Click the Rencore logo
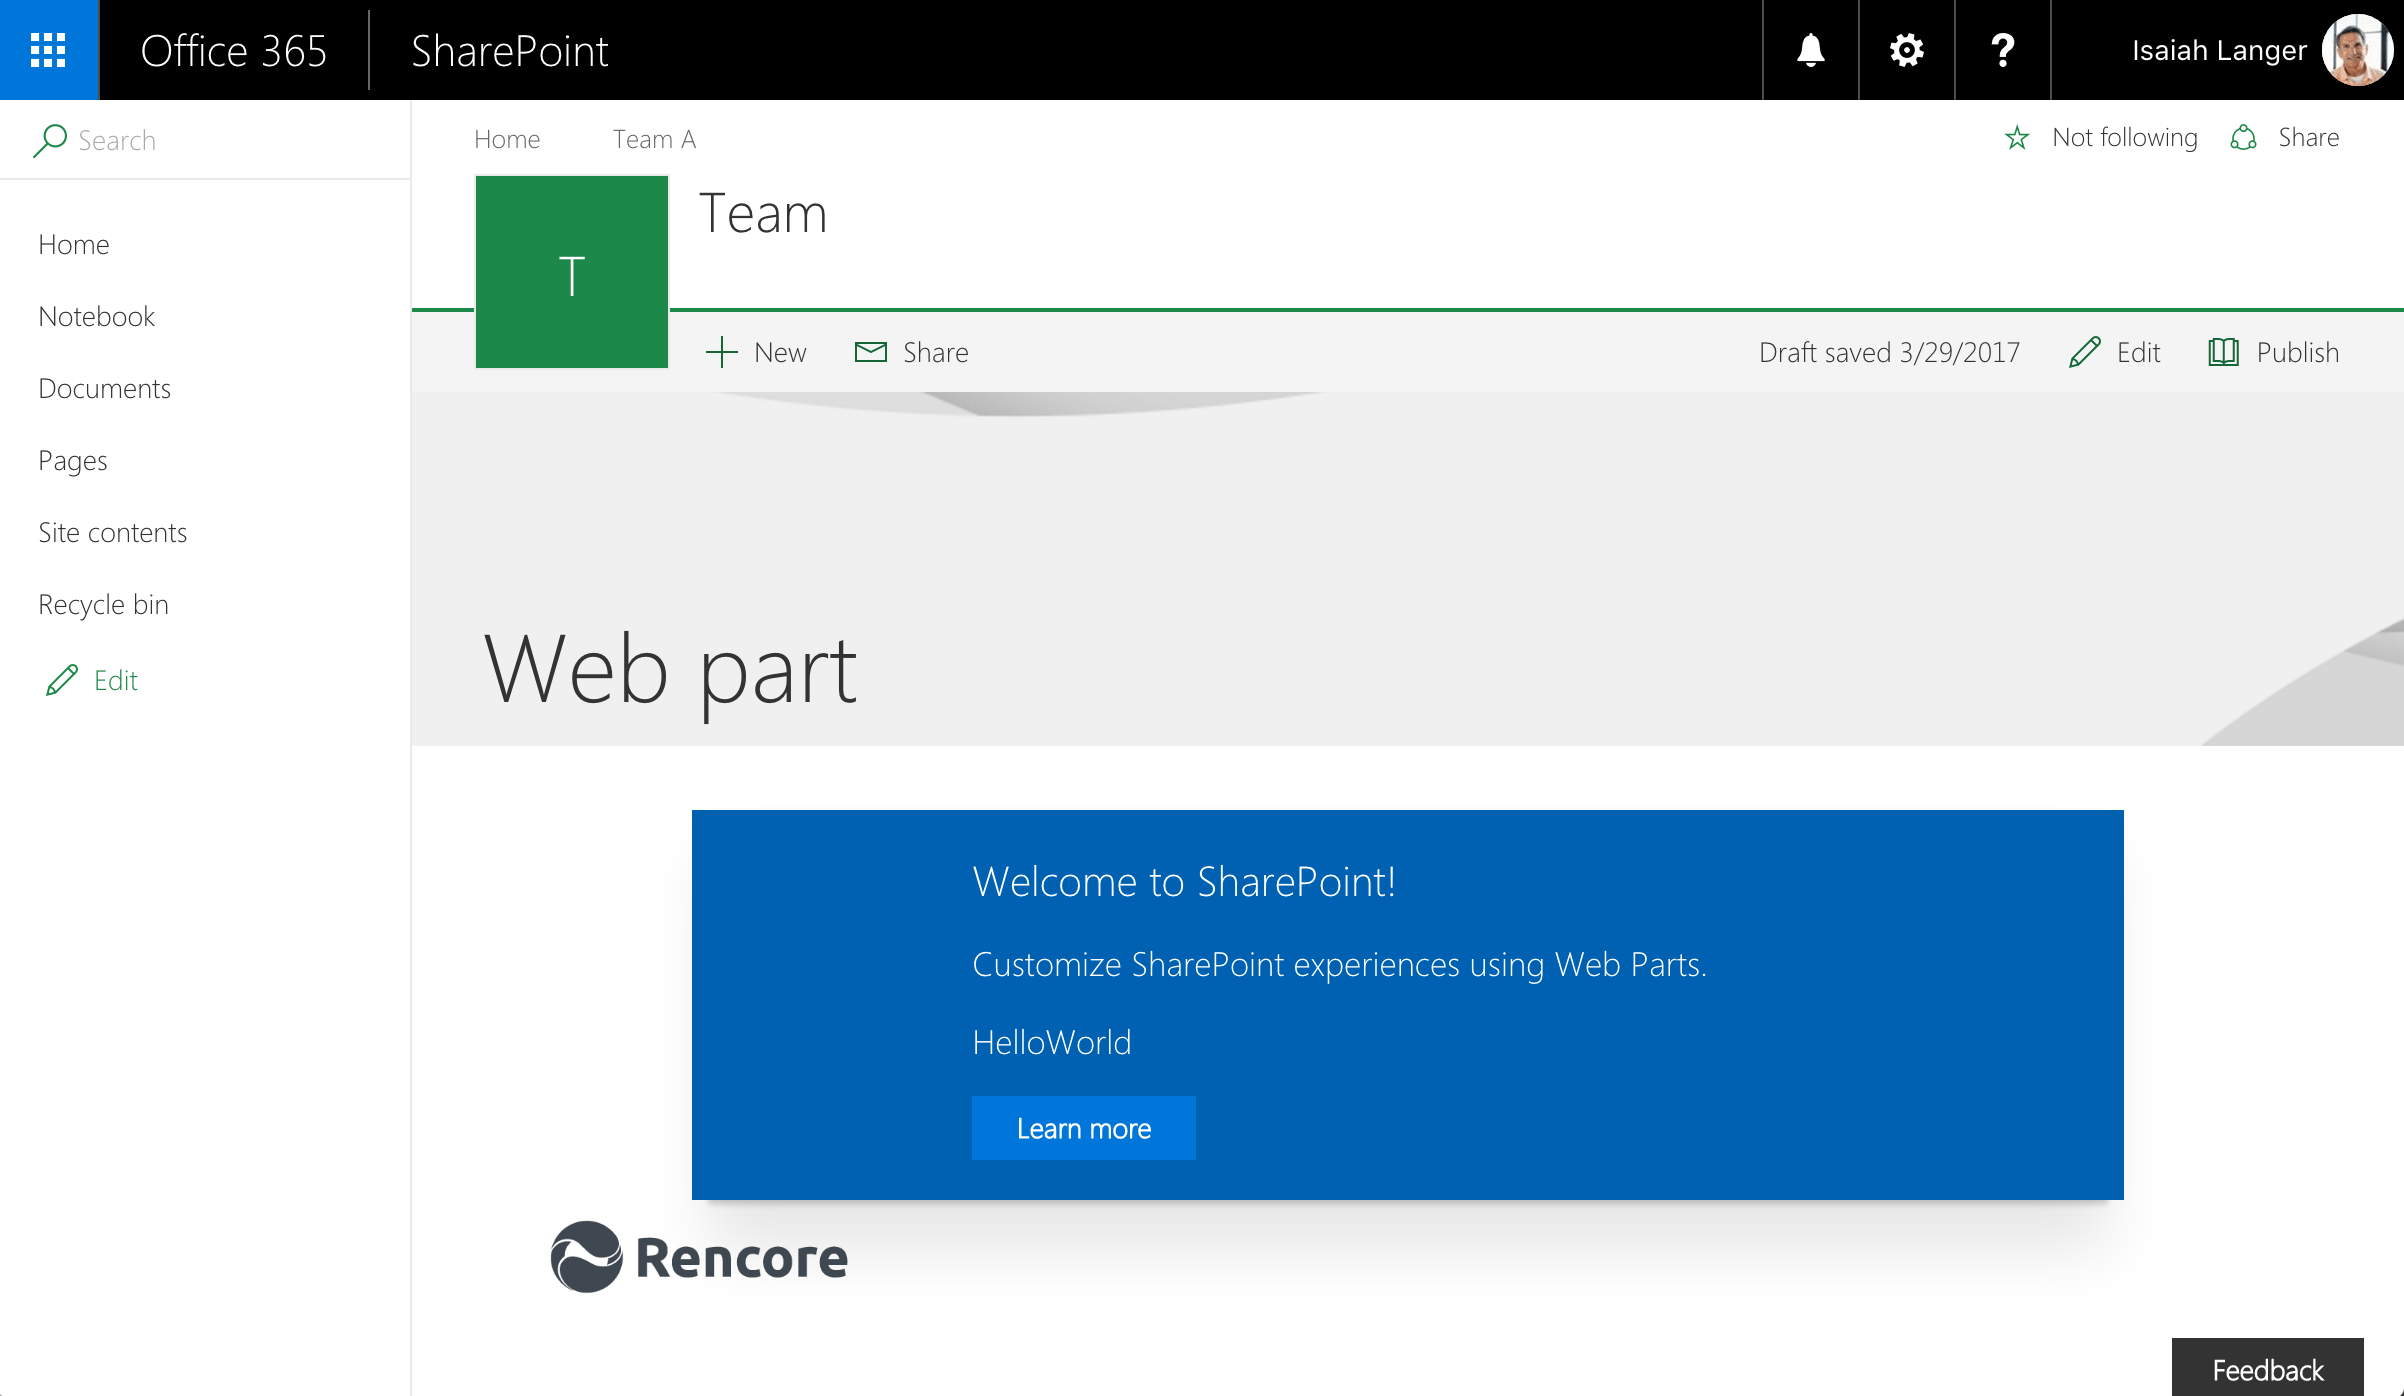Viewport: 2404px width, 1396px height. [699, 1257]
